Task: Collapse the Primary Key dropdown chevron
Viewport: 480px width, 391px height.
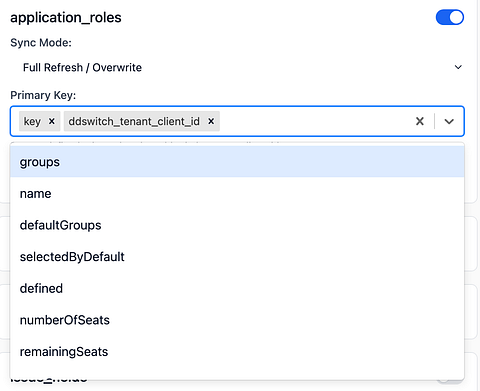Action: pyautogui.click(x=449, y=121)
